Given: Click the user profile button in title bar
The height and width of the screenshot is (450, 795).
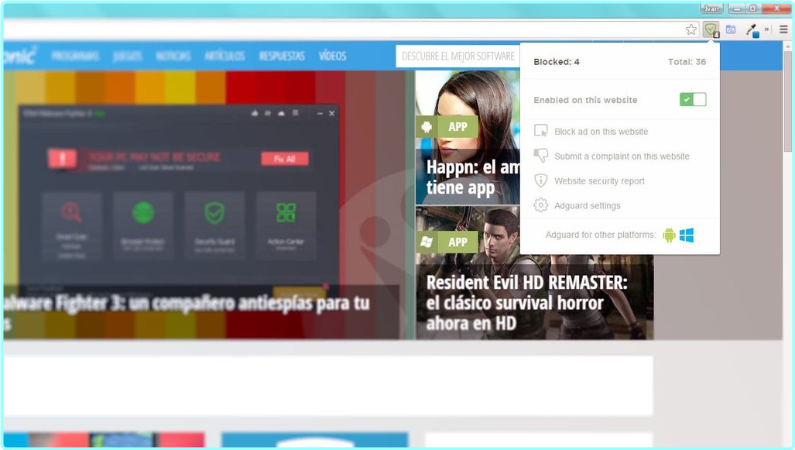Looking at the screenshot, I should click(x=712, y=9).
